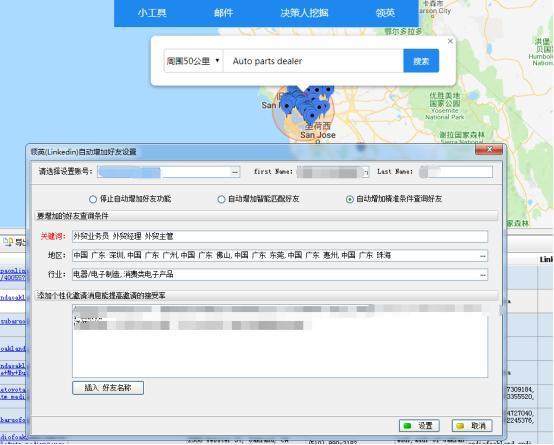
Task: Open the 决策人挖掘 tab
Action: point(304,13)
